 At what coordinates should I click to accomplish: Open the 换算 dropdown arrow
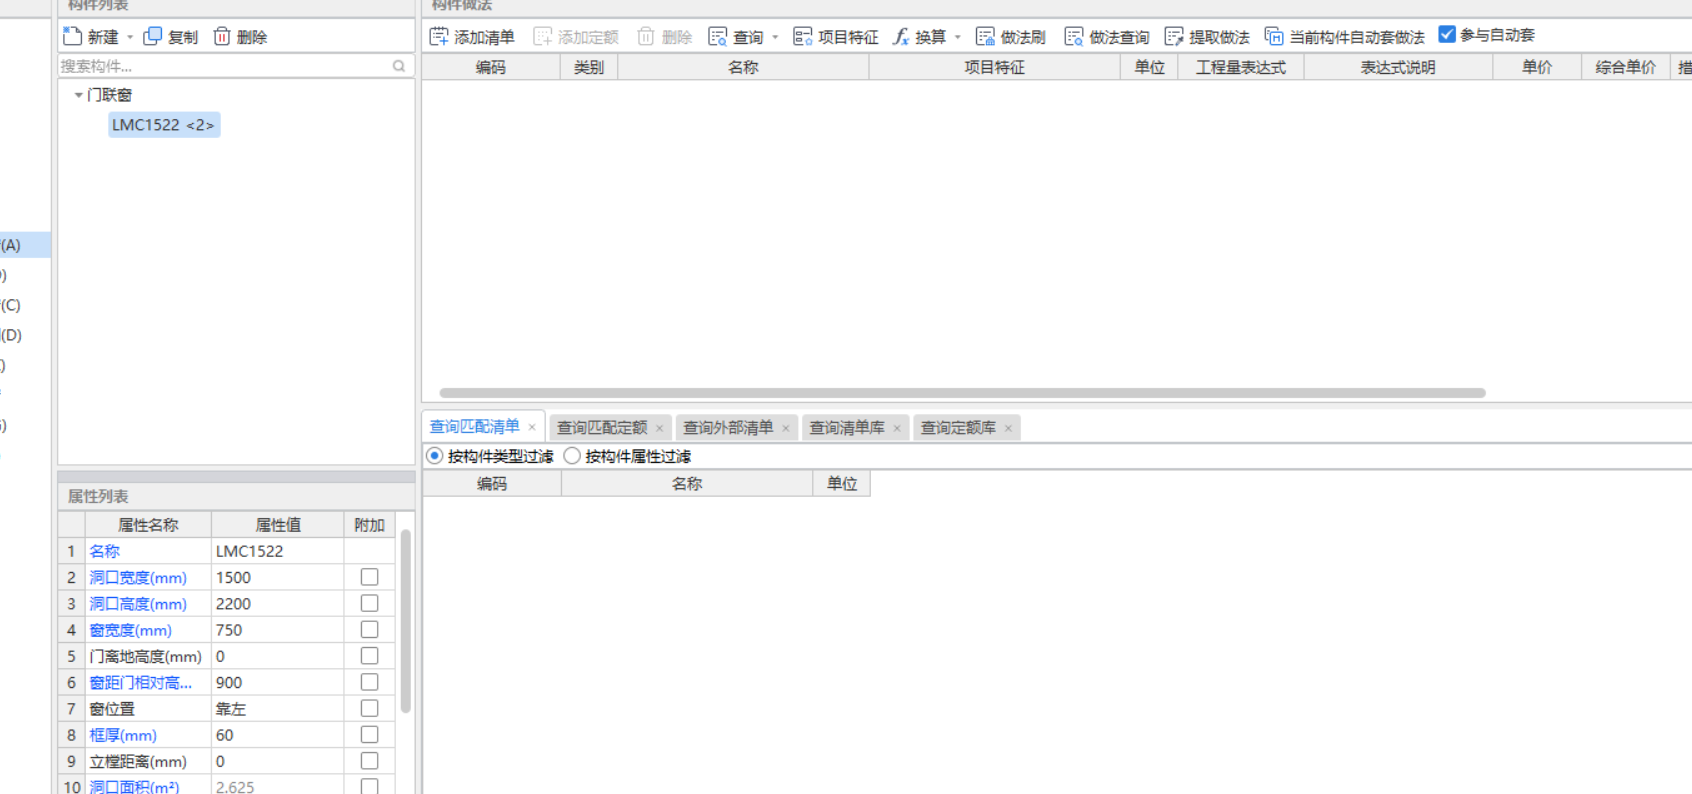click(958, 38)
